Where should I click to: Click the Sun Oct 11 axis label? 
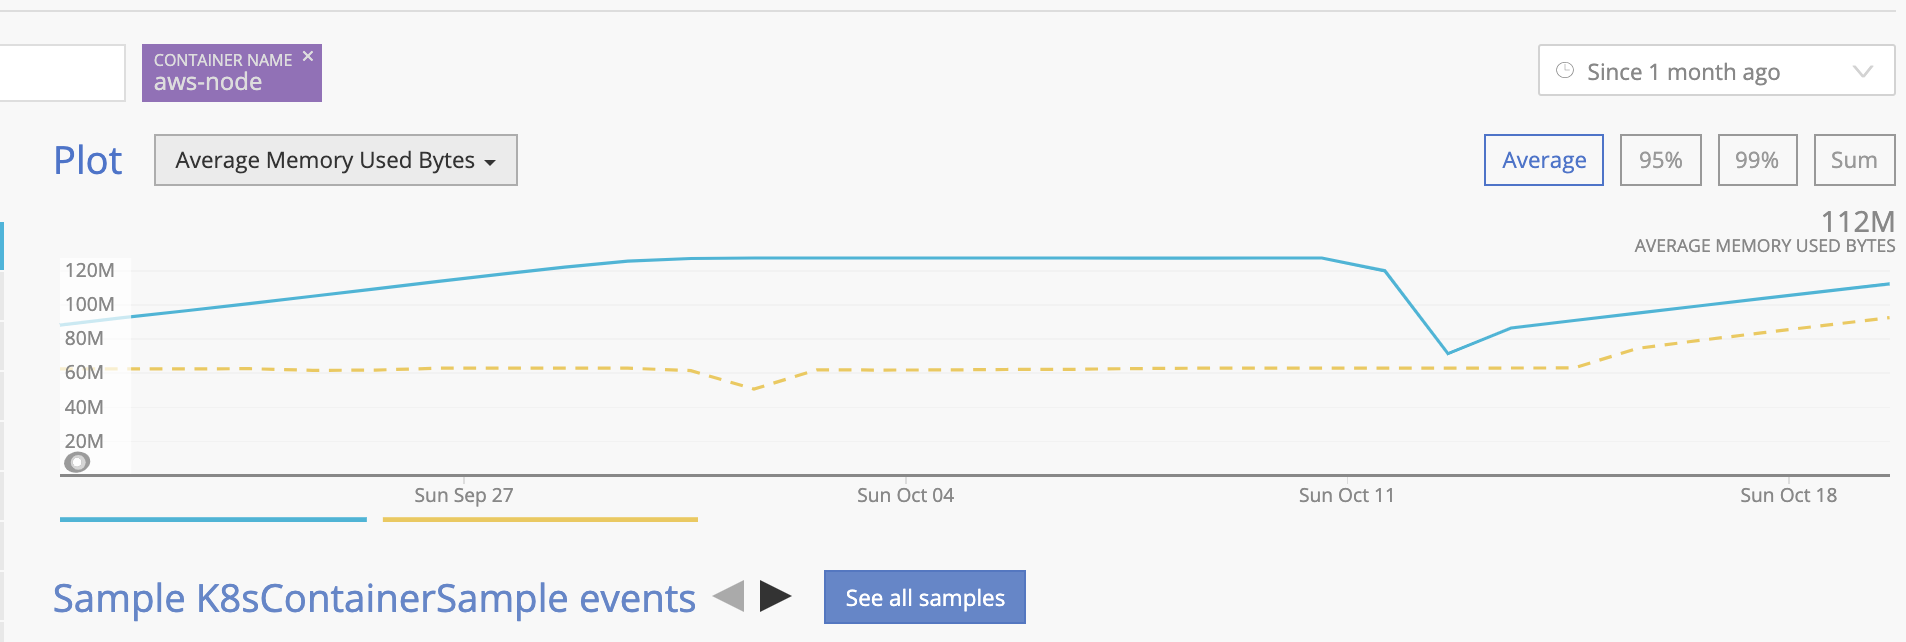tap(1346, 495)
